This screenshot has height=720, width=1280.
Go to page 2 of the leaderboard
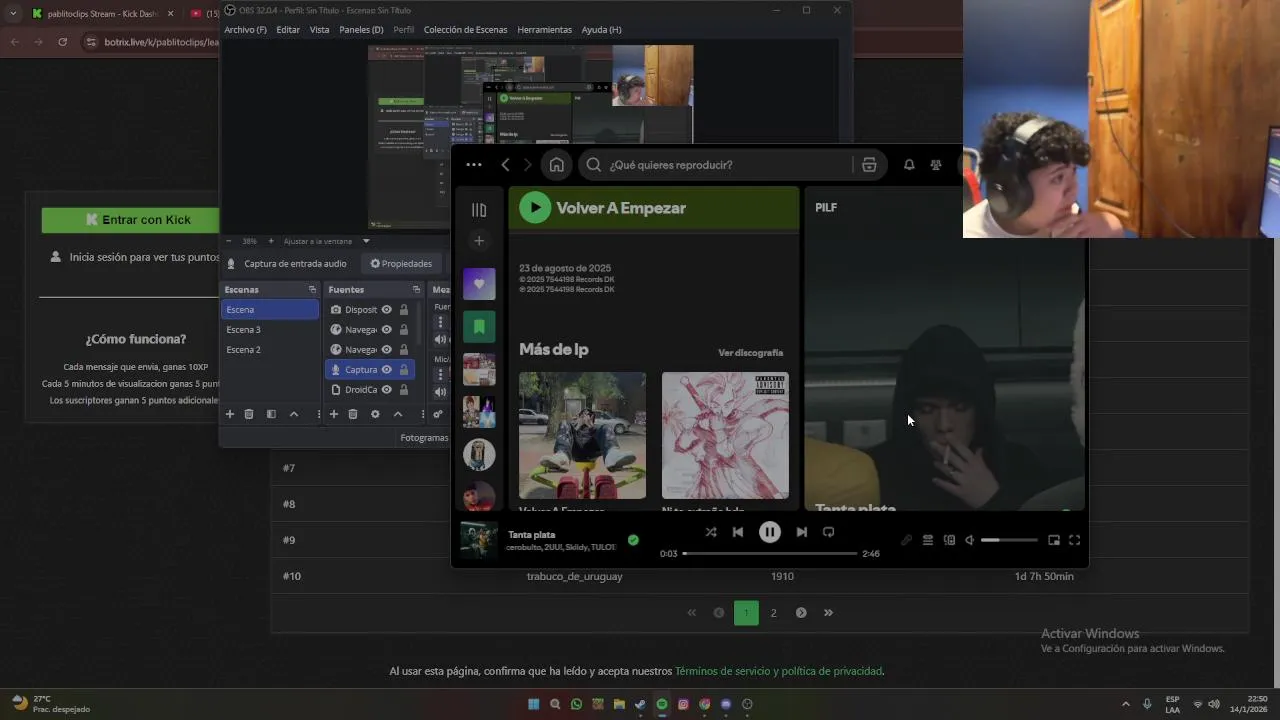773,613
